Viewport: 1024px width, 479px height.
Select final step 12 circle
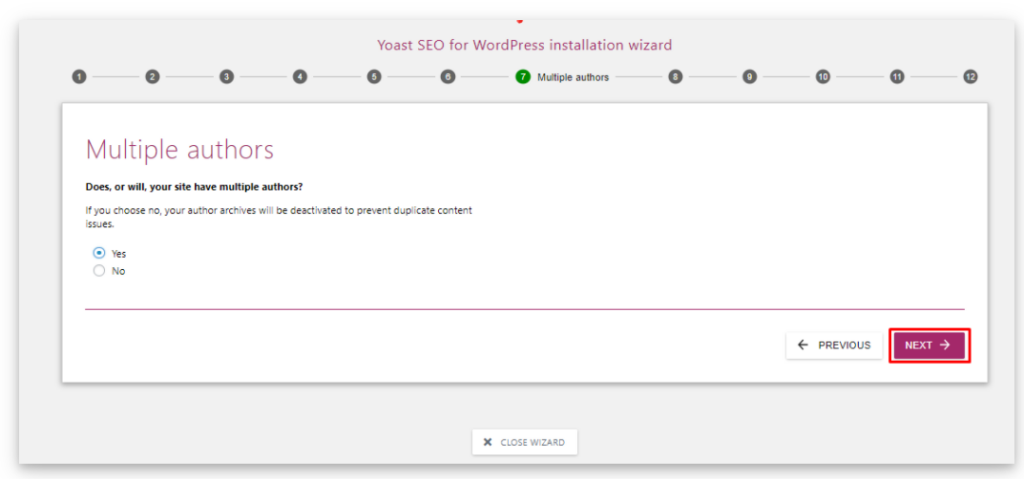pyautogui.click(x=970, y=77)
